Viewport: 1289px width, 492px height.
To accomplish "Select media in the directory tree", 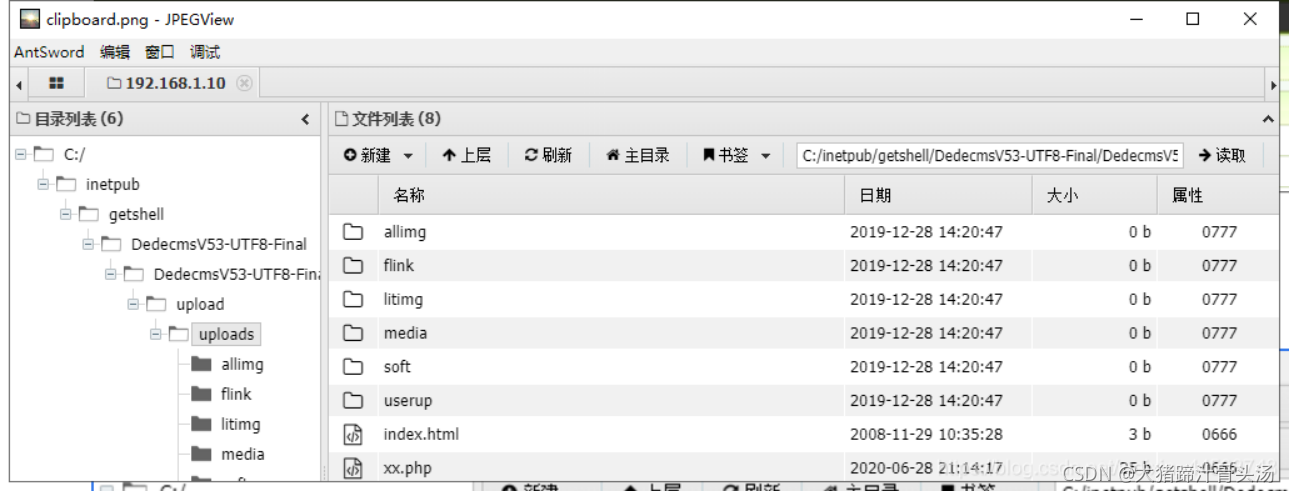I will click(x=243, y=454).
